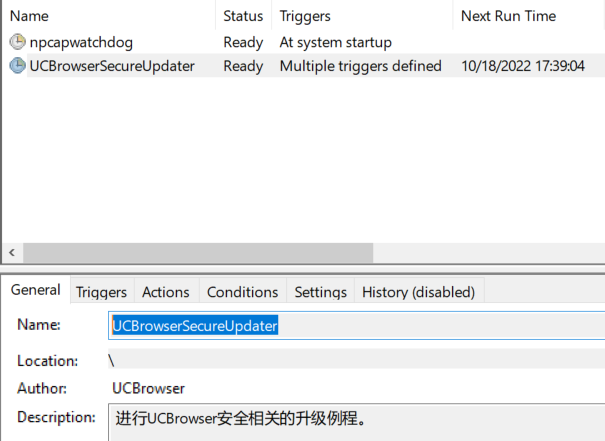Click the left arrow of horizontal scrollbar
Image resolution: width=605 pixels, height=441 pixels.
pyautogui.click(x=12, y=253)
